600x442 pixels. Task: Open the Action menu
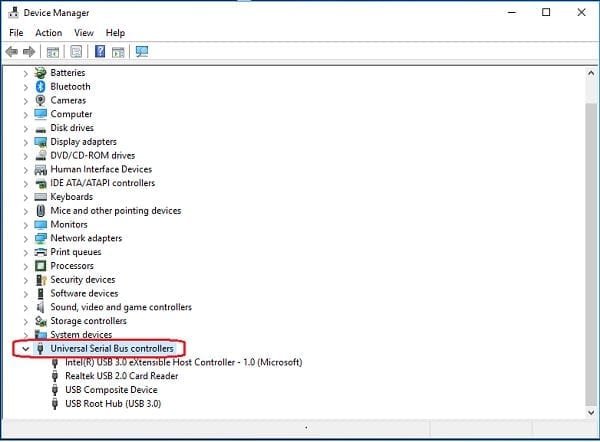coord(48,33)
